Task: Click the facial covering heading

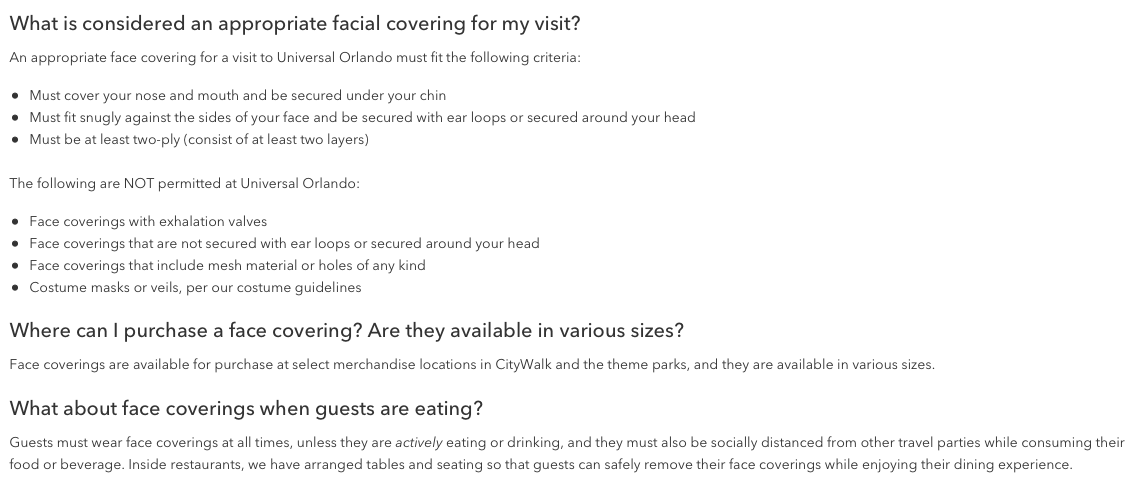Action: (295, 24)
